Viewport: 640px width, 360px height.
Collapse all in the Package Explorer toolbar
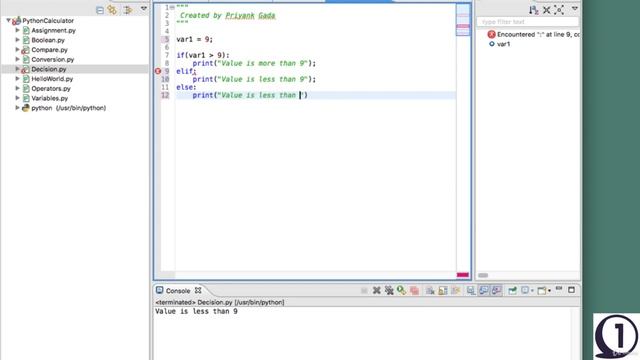click(100, 10)
